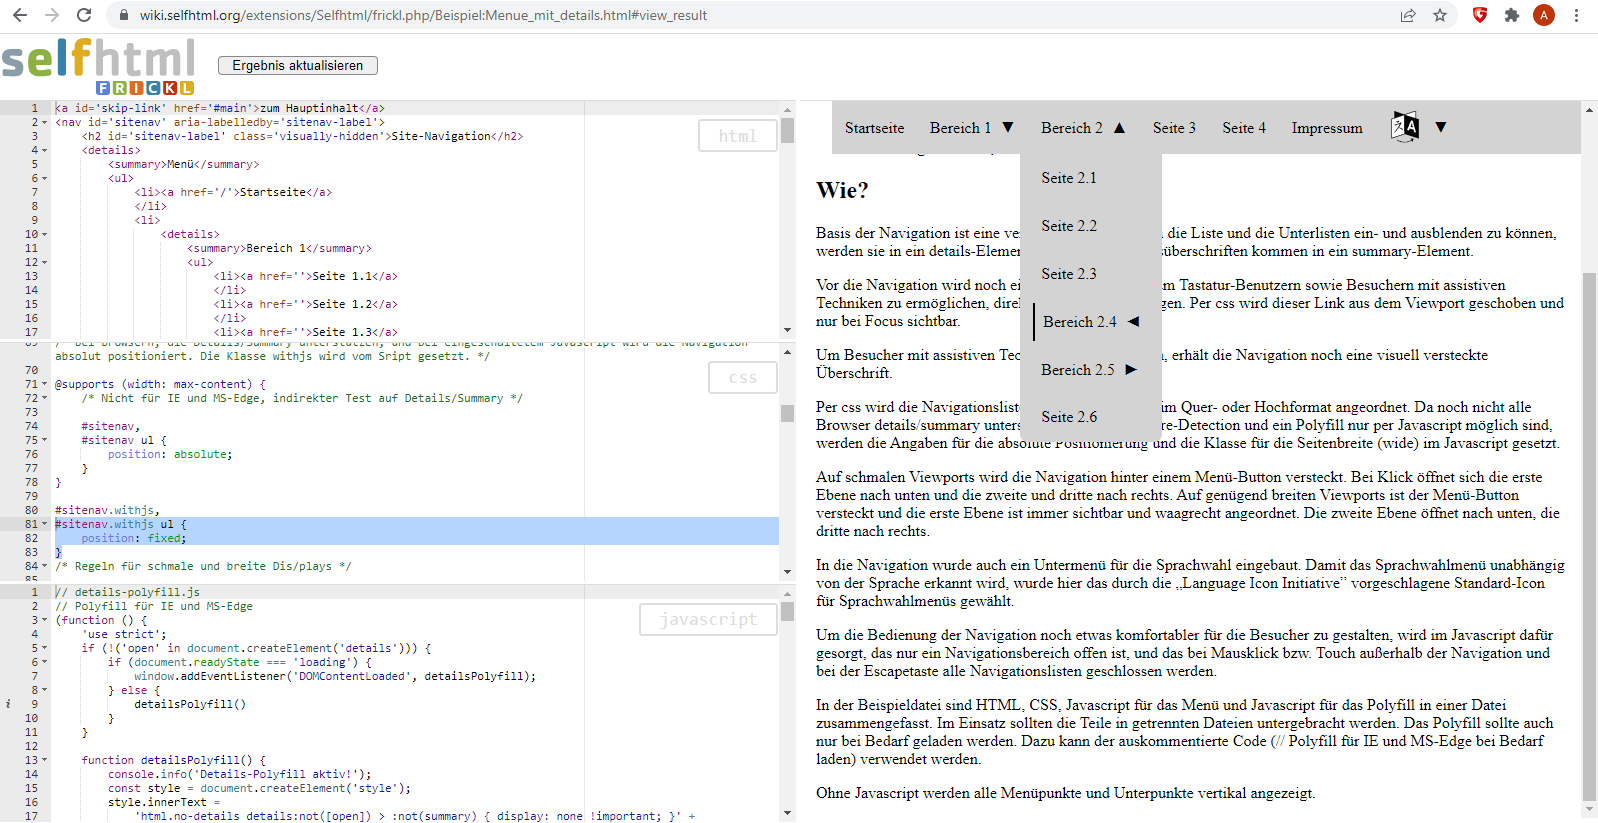Viewport: 1598px width, 823px height.
Task: Click the javascript editor label
Action: (x=709, y=619)
